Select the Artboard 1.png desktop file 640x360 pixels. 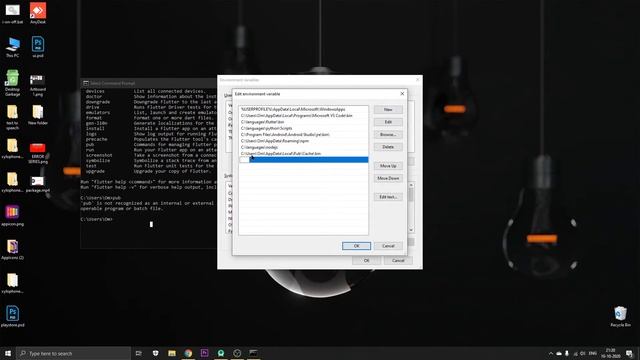tap(38, 84)
